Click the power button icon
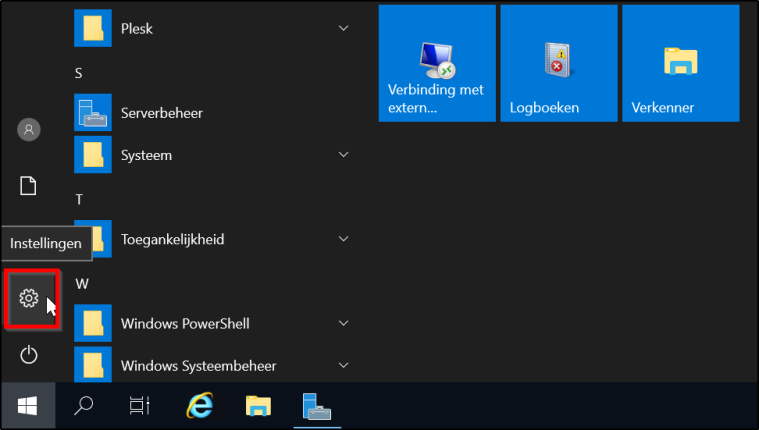 coord(29,354)
